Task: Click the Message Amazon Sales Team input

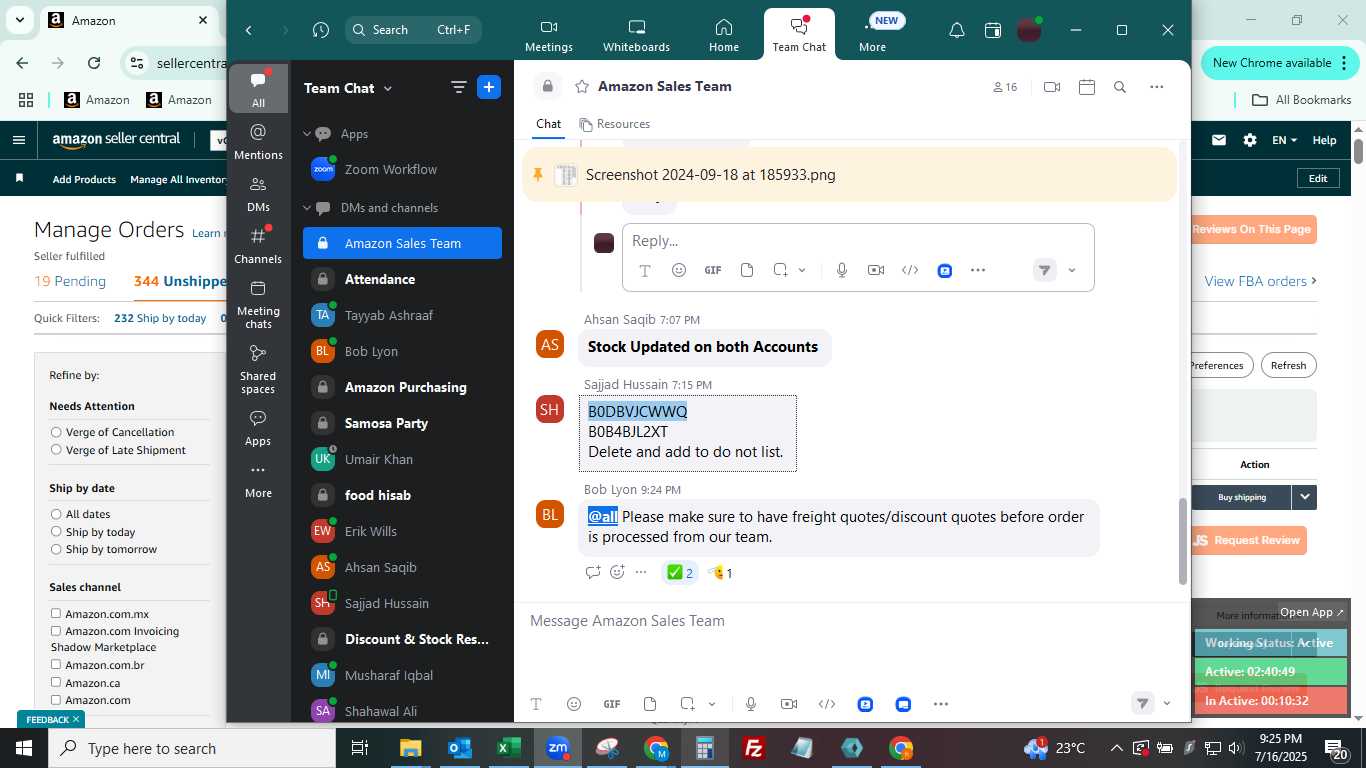Action: pyautogui.click(x=852, y=621)
